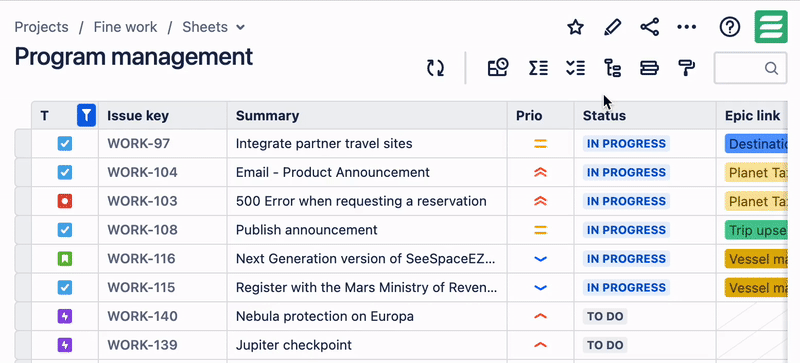
Task: Click the refresh sync icon
Action: (x=435, y=68)
